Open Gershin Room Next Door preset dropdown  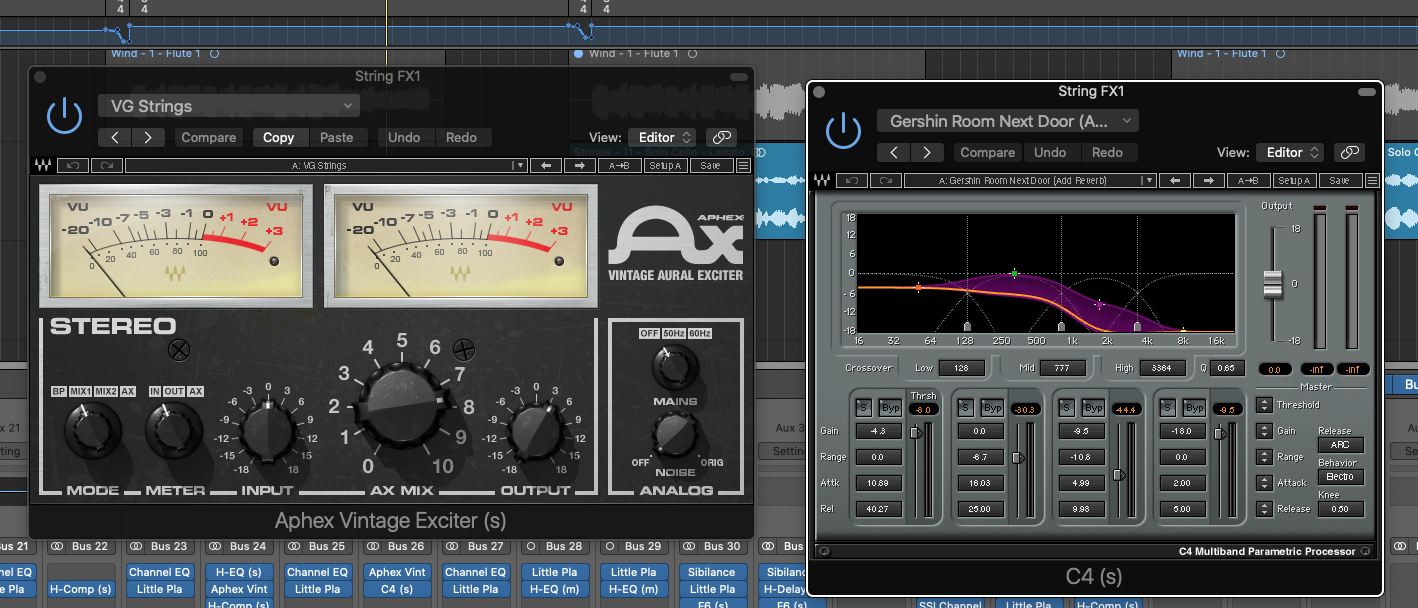(x=1008, y=121)
